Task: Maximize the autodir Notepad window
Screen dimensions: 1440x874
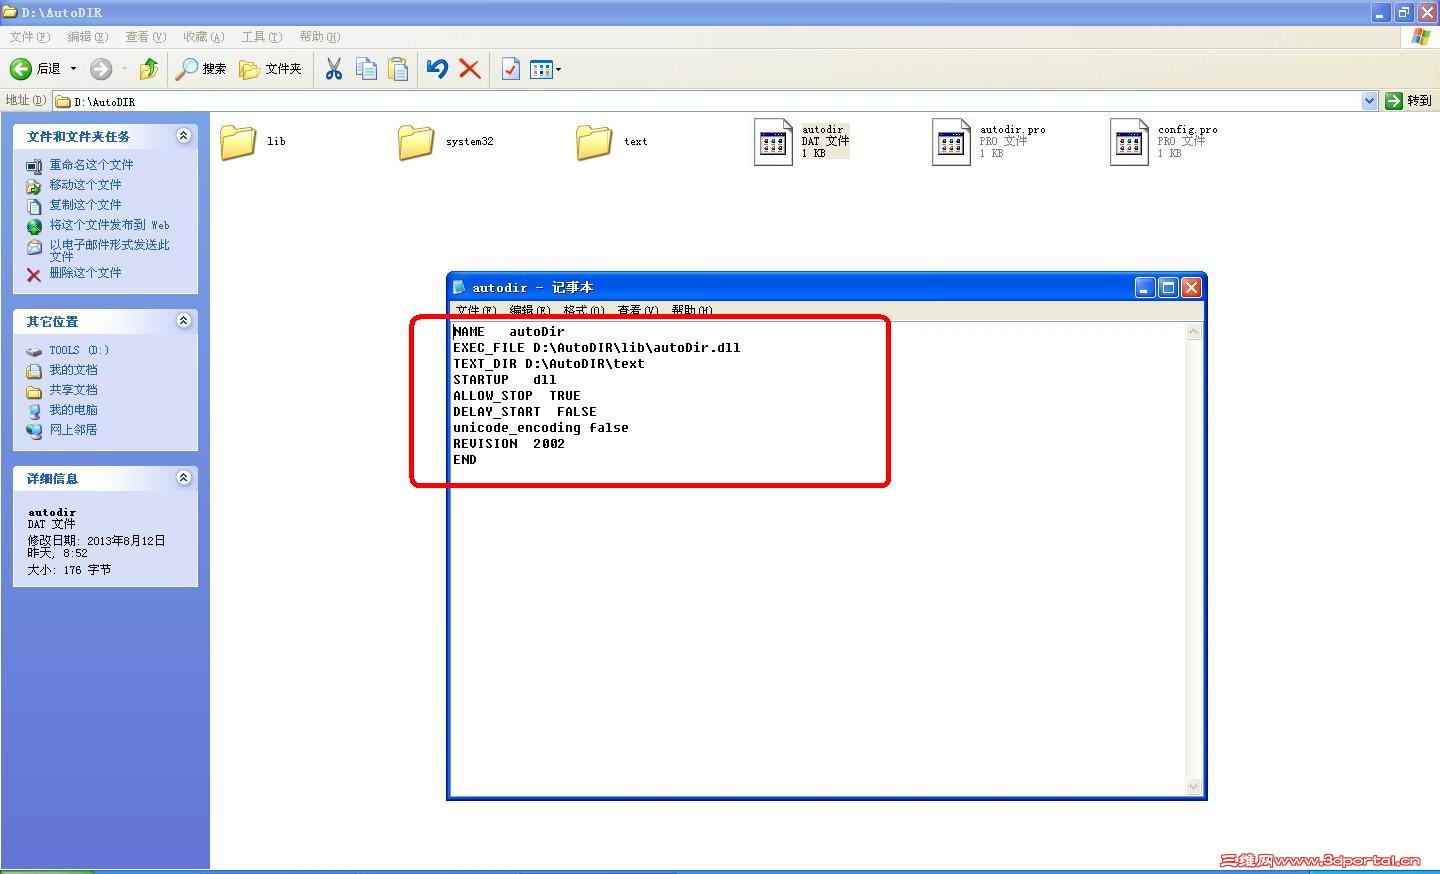Action: pos(1168,288)
